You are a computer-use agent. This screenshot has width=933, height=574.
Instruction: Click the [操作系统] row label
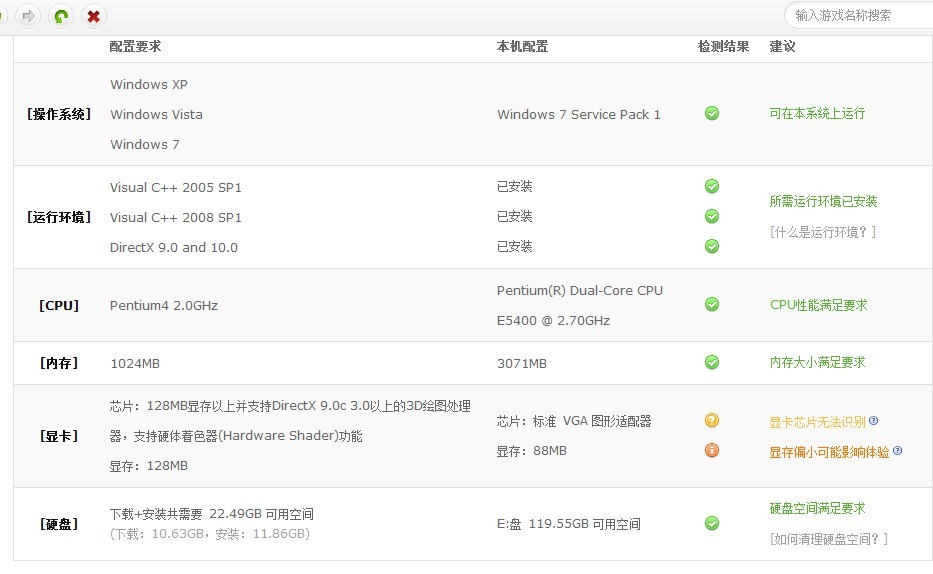[59, 114]
